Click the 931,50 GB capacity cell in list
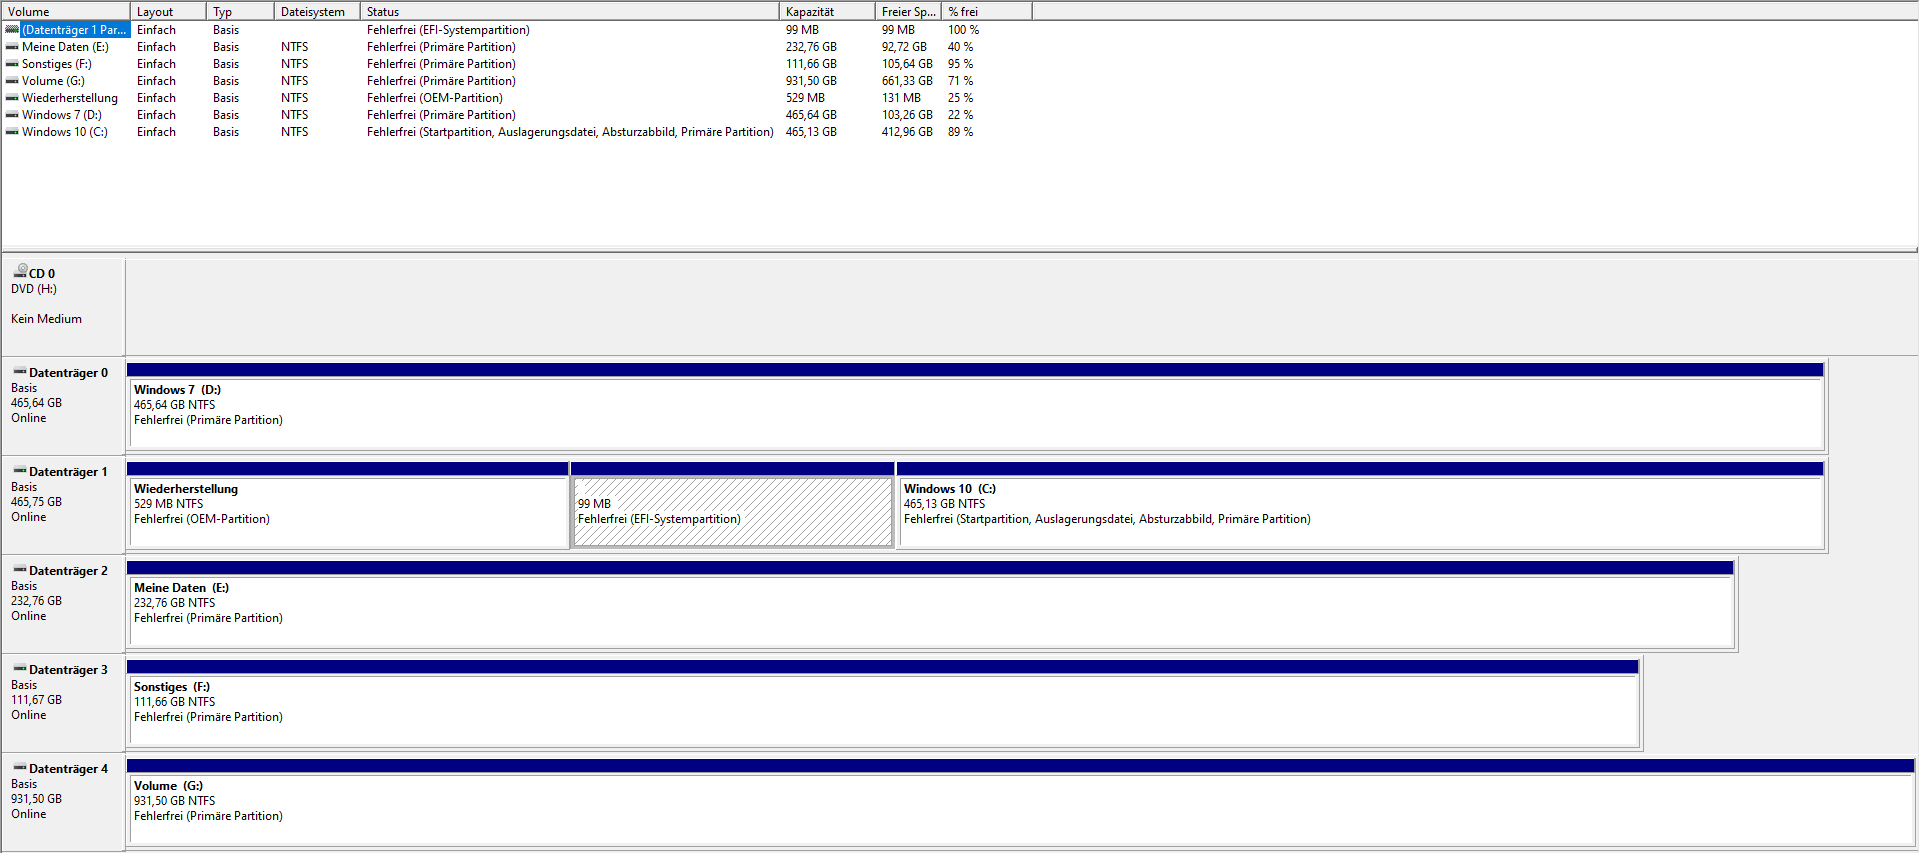1920x853 pixels. point(811,81)
